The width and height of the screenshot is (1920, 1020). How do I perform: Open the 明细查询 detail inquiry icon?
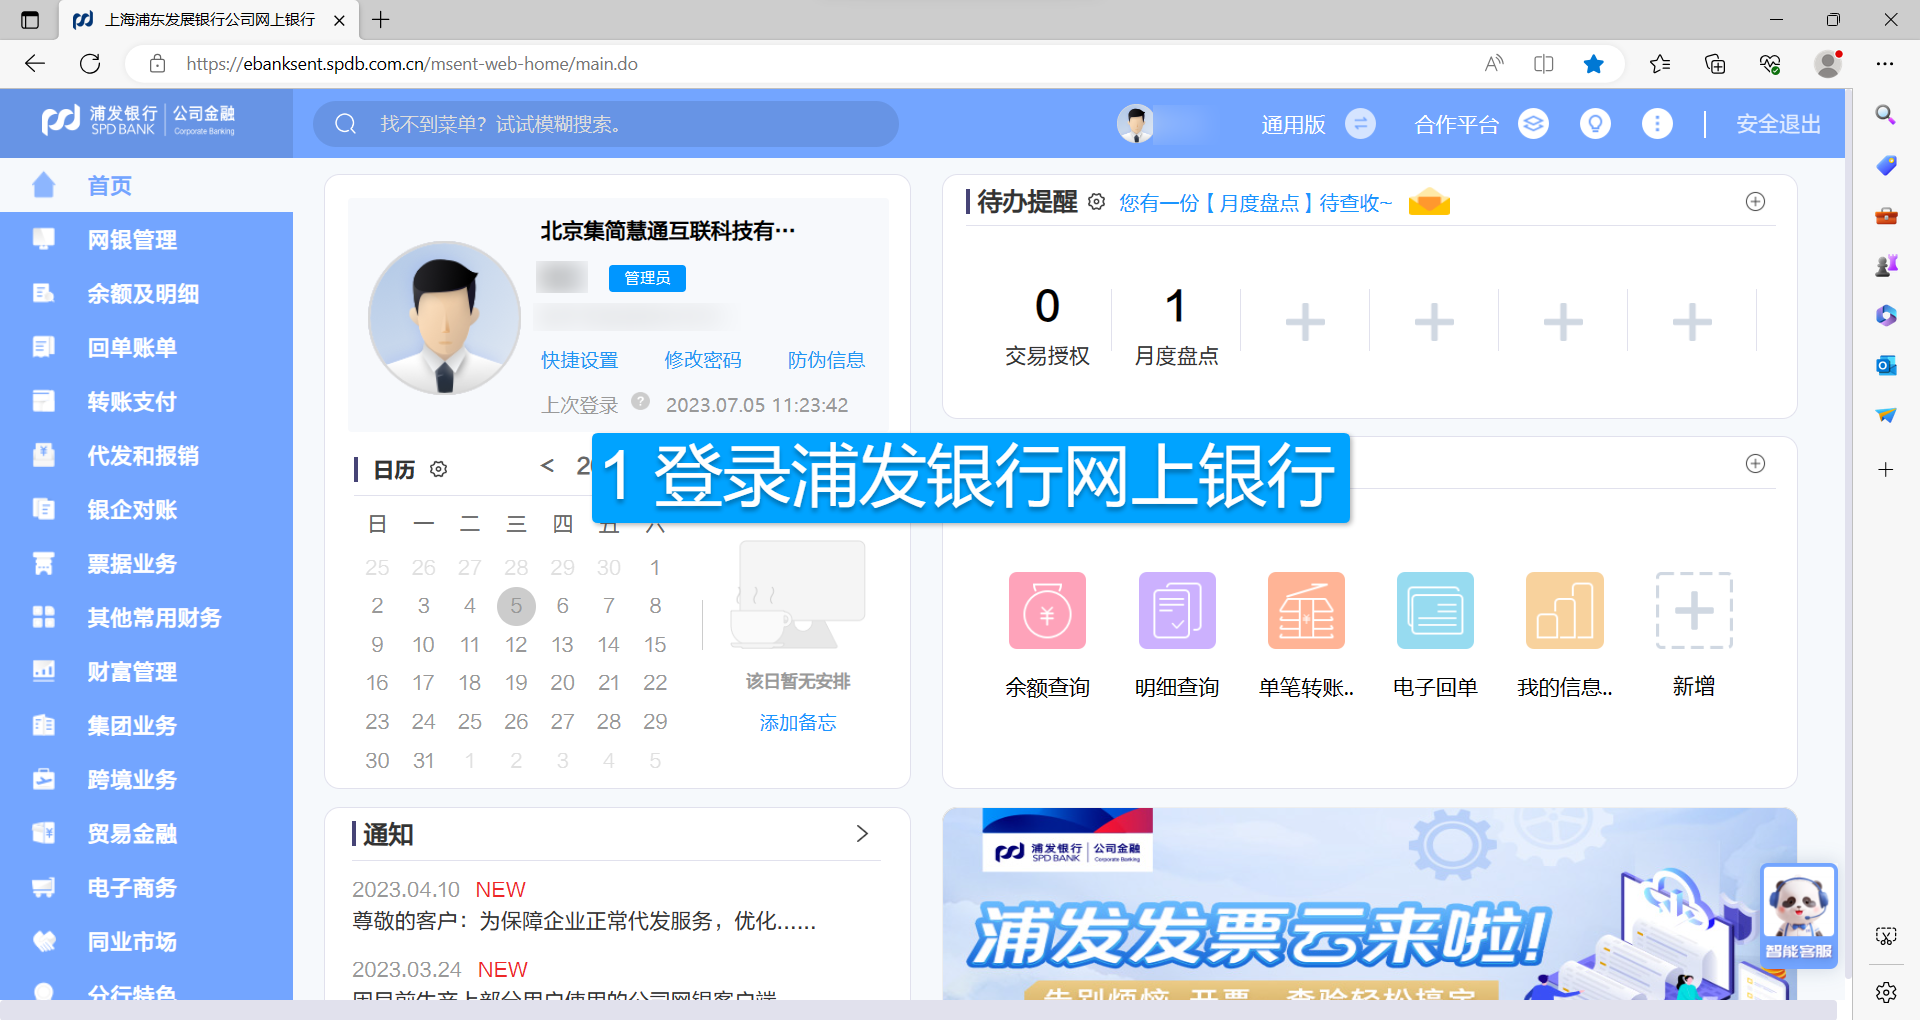pos(1177,610)
